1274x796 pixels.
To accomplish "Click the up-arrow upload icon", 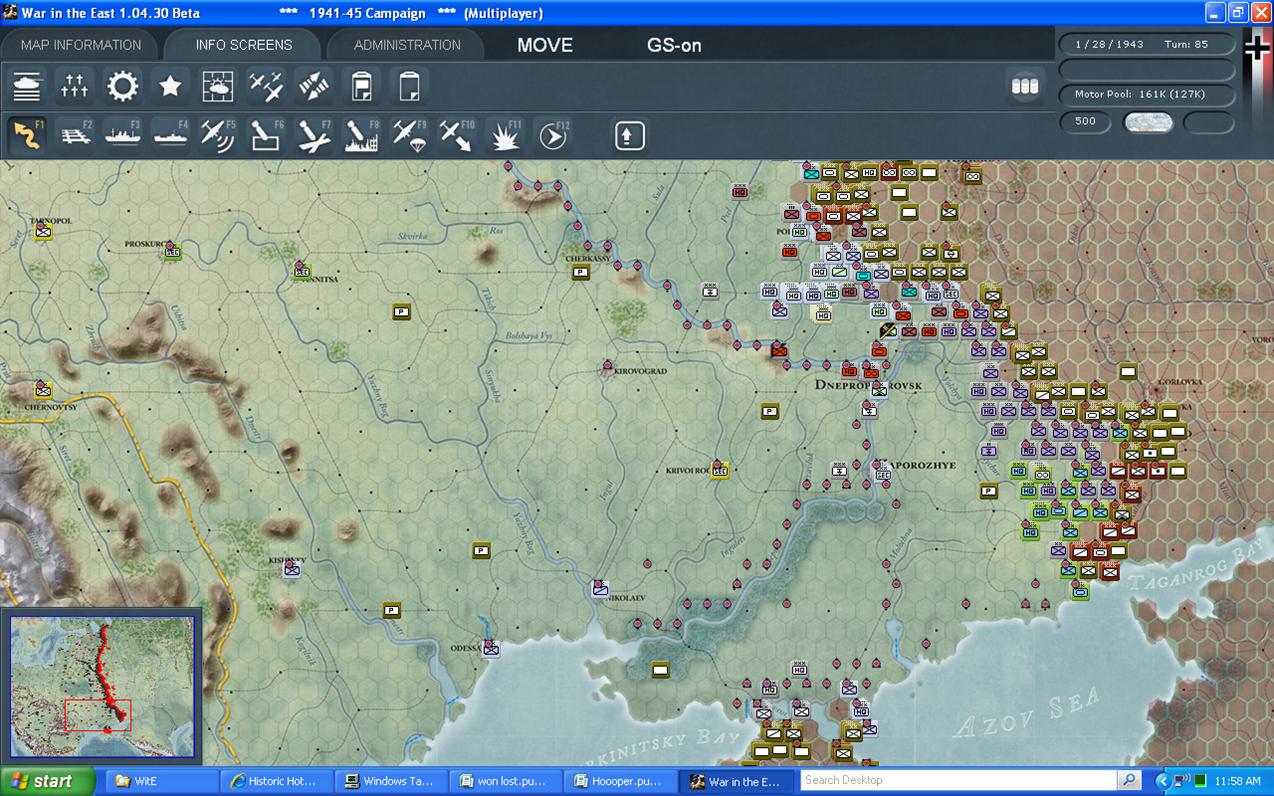I will point(629,135).
